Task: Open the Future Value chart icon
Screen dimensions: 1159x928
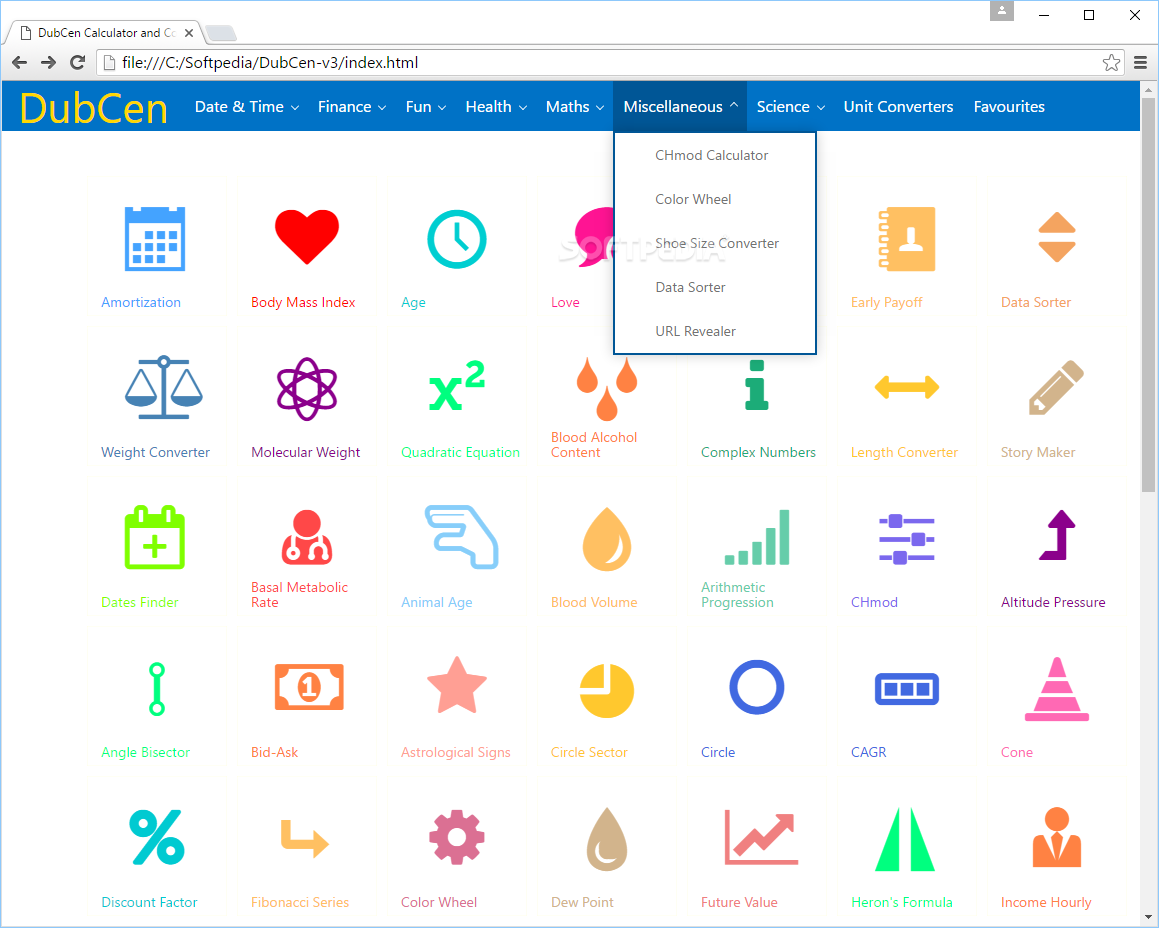Action: pos(761,837)
